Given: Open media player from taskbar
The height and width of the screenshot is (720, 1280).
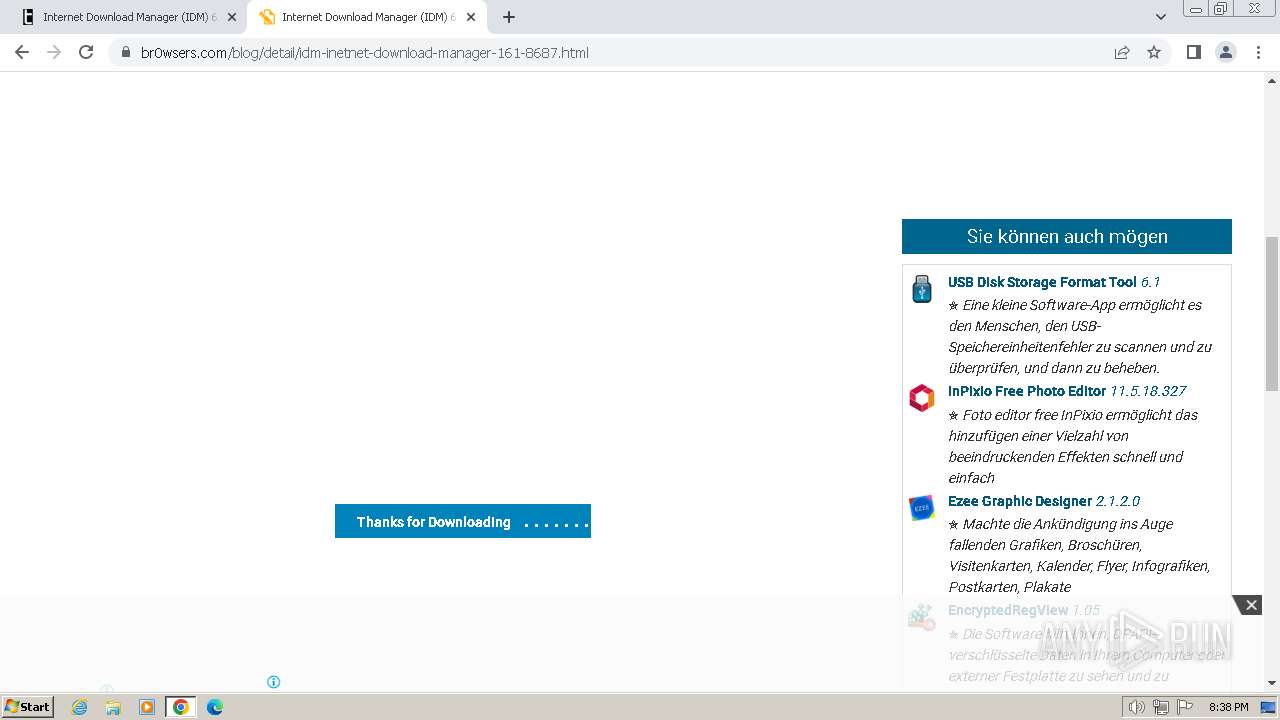Looking at the screenshot, I should tap(147, 707).
